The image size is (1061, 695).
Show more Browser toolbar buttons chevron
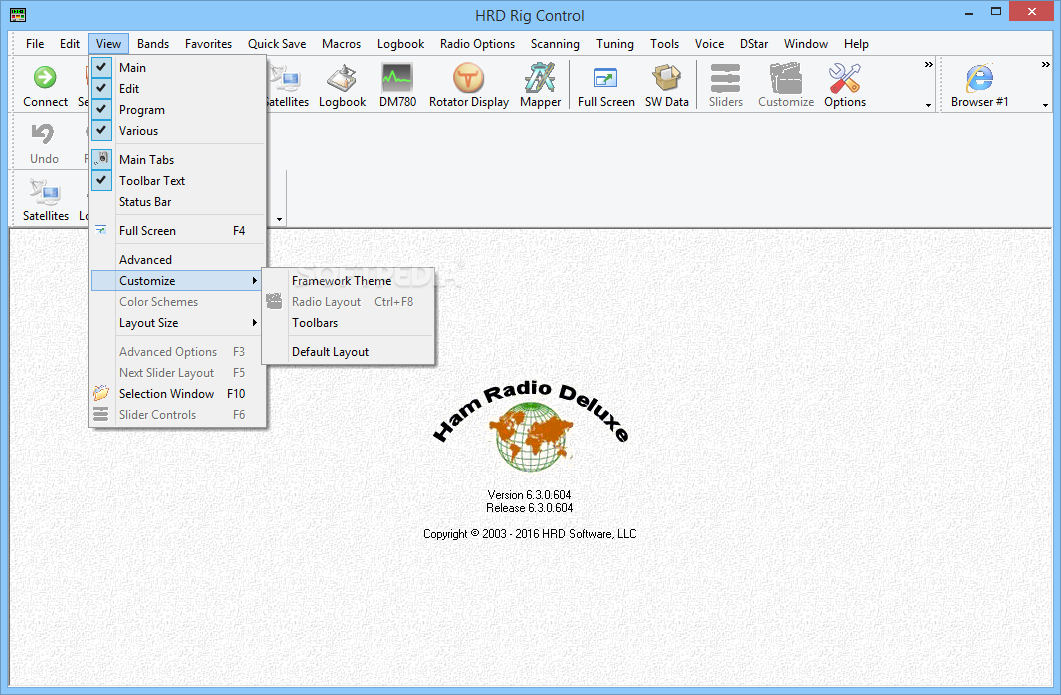click(x=1045, y=65)
